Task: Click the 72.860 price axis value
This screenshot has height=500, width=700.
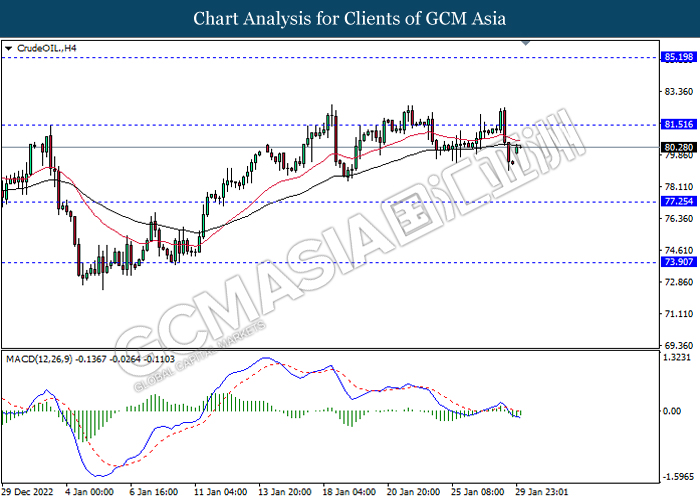Action: tap(679, 282)
